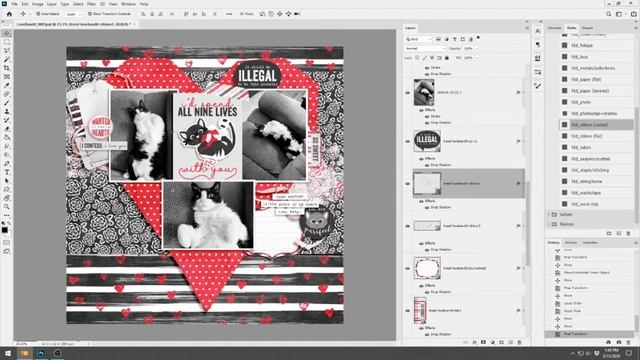Image resolution: width=640 pixels, height=360 pixels.
Task: Click Delete state trash icon in History panel
Action: 629,342
